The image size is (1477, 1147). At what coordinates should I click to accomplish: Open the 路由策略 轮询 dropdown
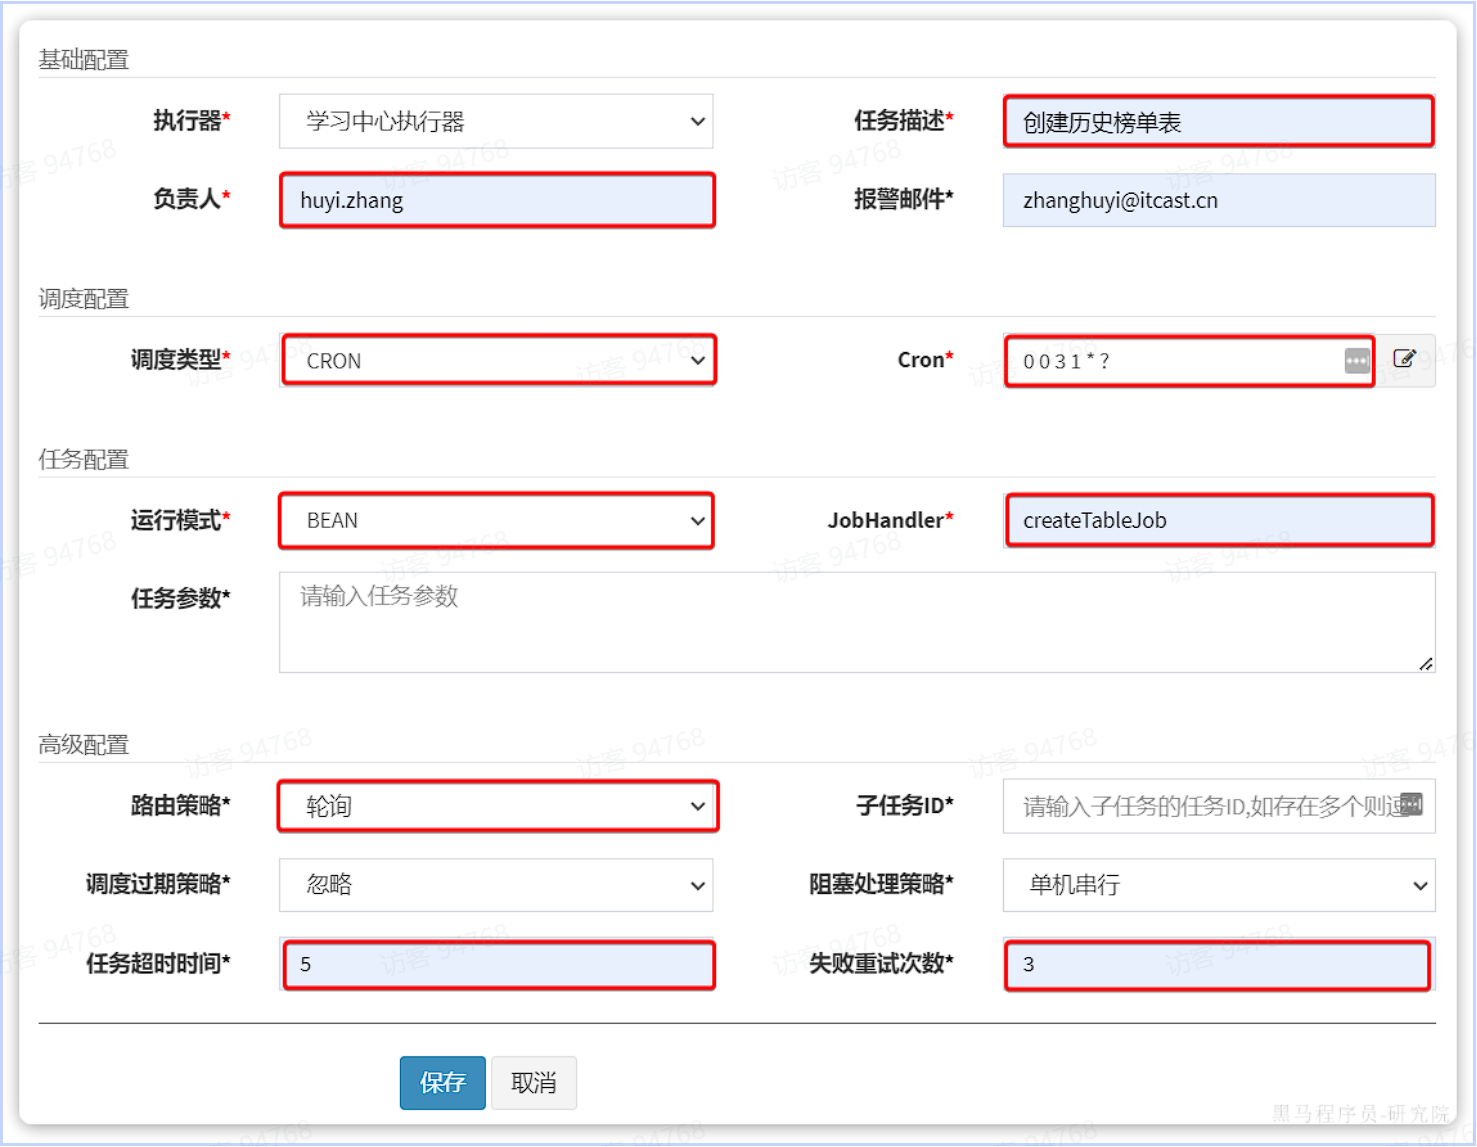(x=496, y=806)
